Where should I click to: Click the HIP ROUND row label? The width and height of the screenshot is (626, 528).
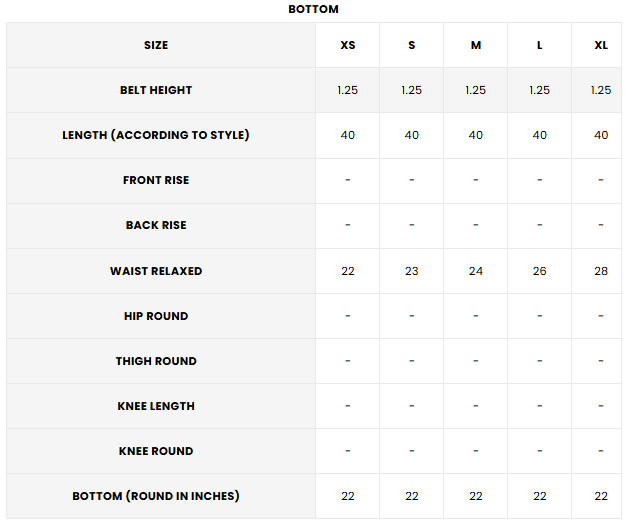coord(156,316)
